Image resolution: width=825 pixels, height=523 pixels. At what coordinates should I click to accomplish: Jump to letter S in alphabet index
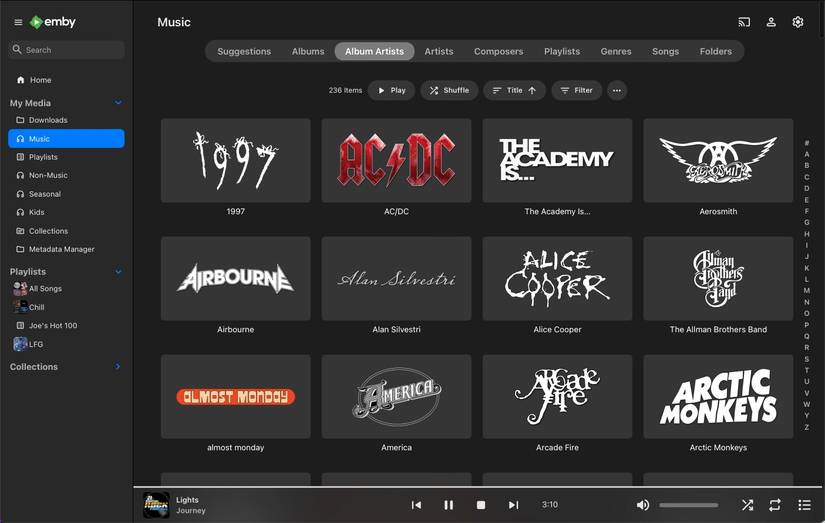pos(807,359)
